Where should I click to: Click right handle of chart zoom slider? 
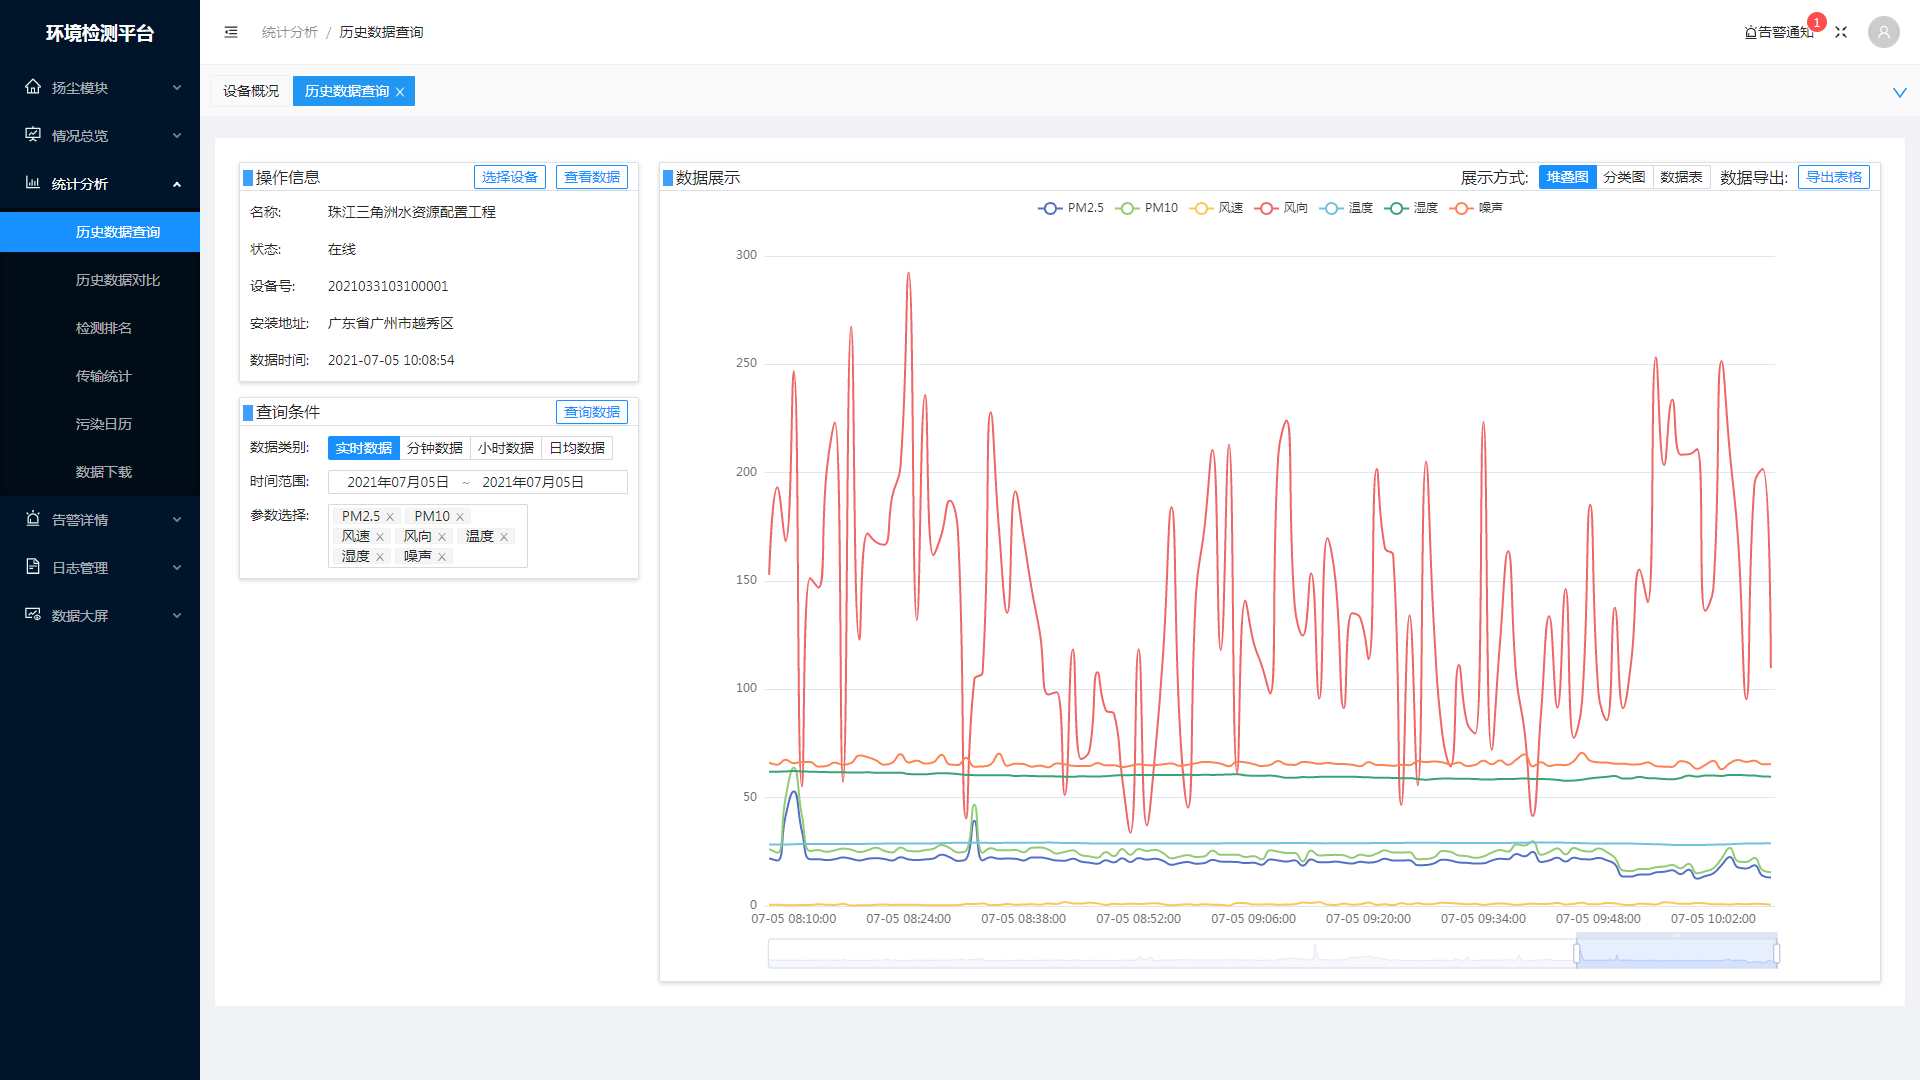1777,953
